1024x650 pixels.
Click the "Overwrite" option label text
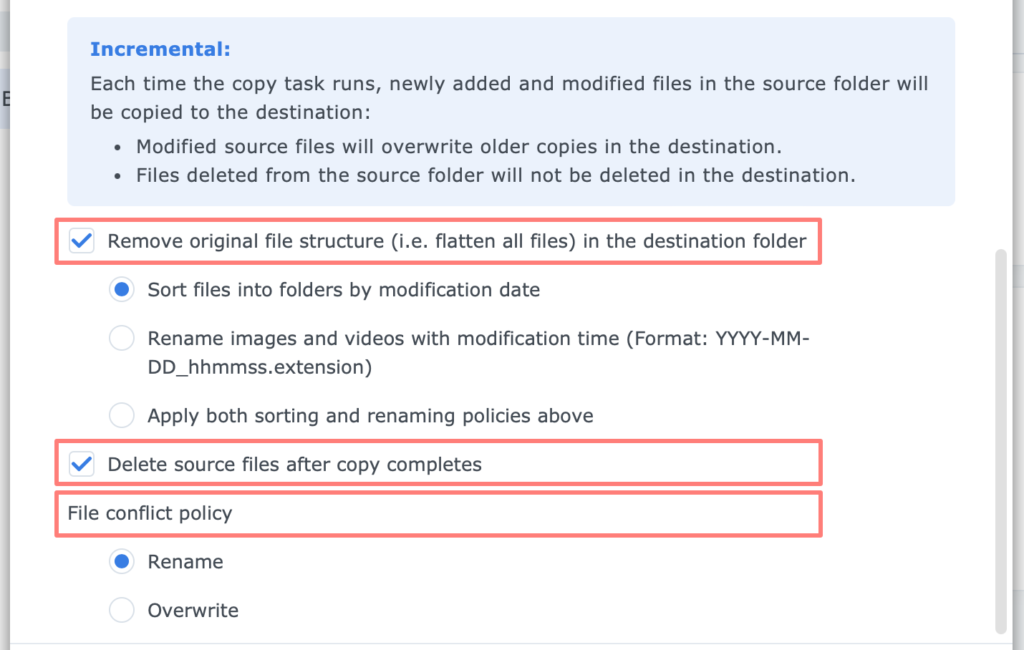click(193, 610)
